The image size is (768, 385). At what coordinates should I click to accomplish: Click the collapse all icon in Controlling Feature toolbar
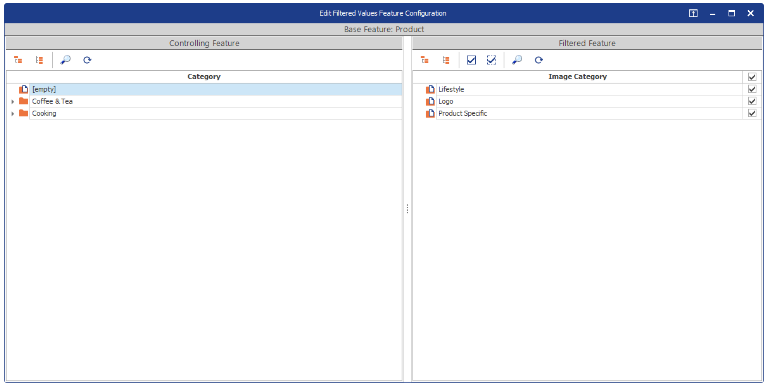[x=39, y=60]
